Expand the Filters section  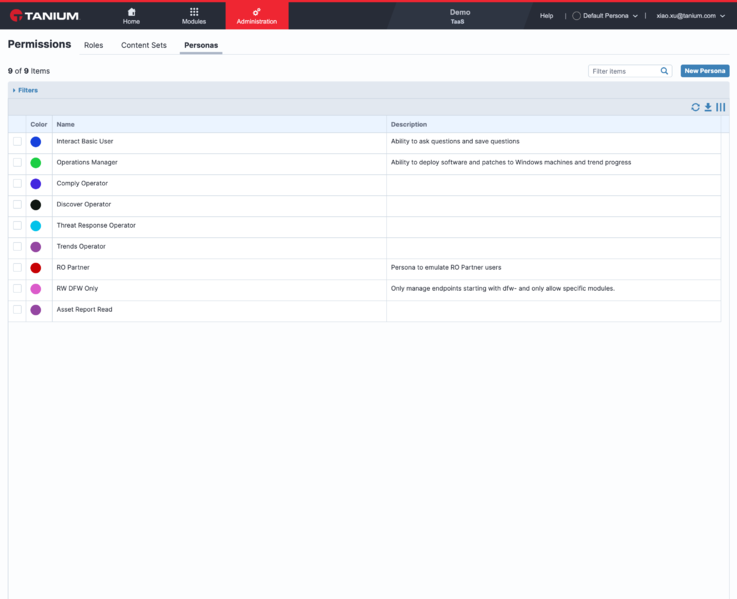point(25,90)
